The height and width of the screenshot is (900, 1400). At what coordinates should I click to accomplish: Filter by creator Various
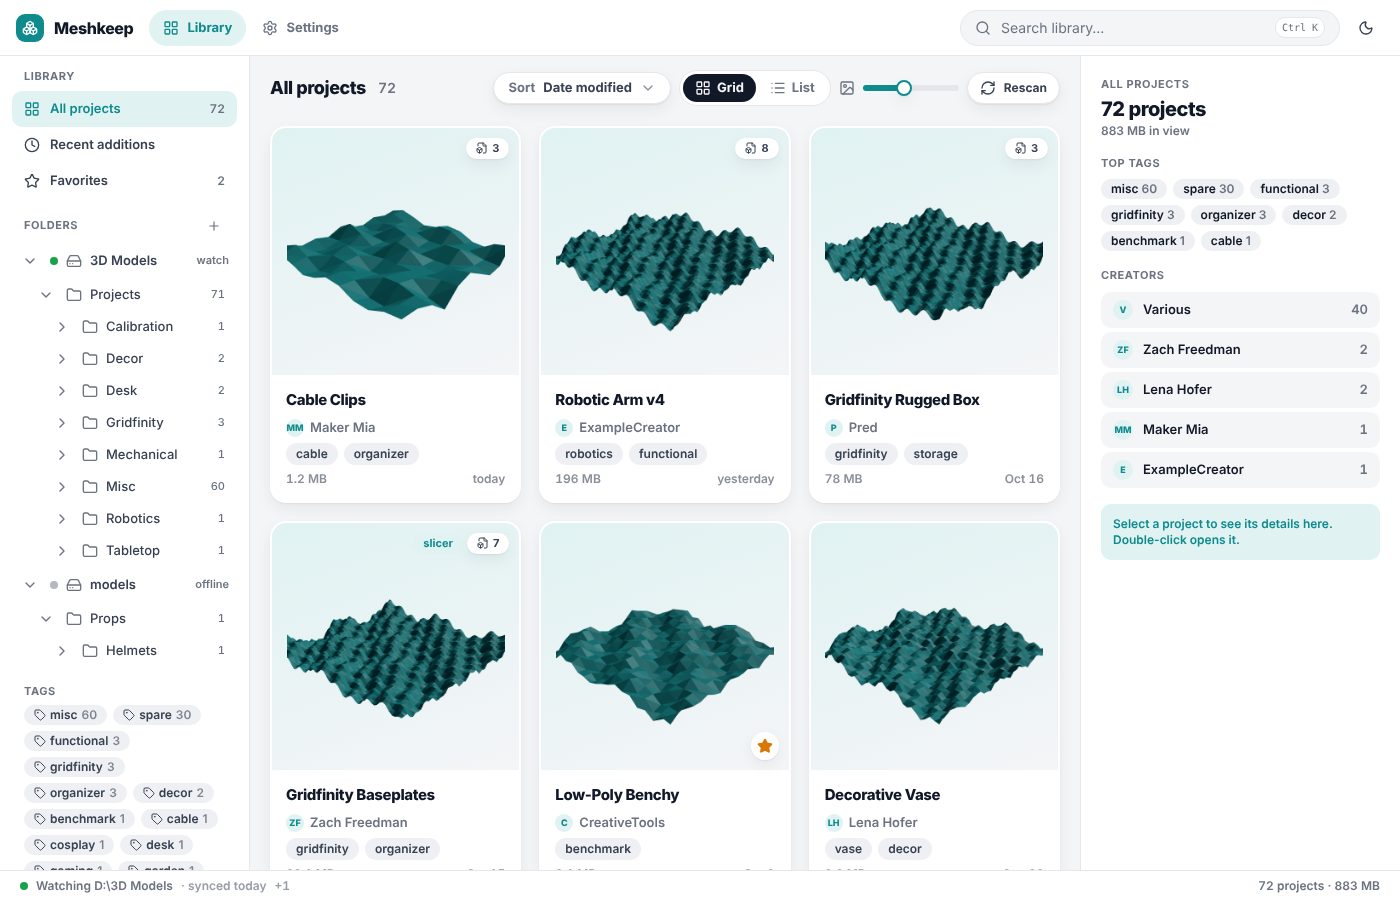(x=1240, y=310)
